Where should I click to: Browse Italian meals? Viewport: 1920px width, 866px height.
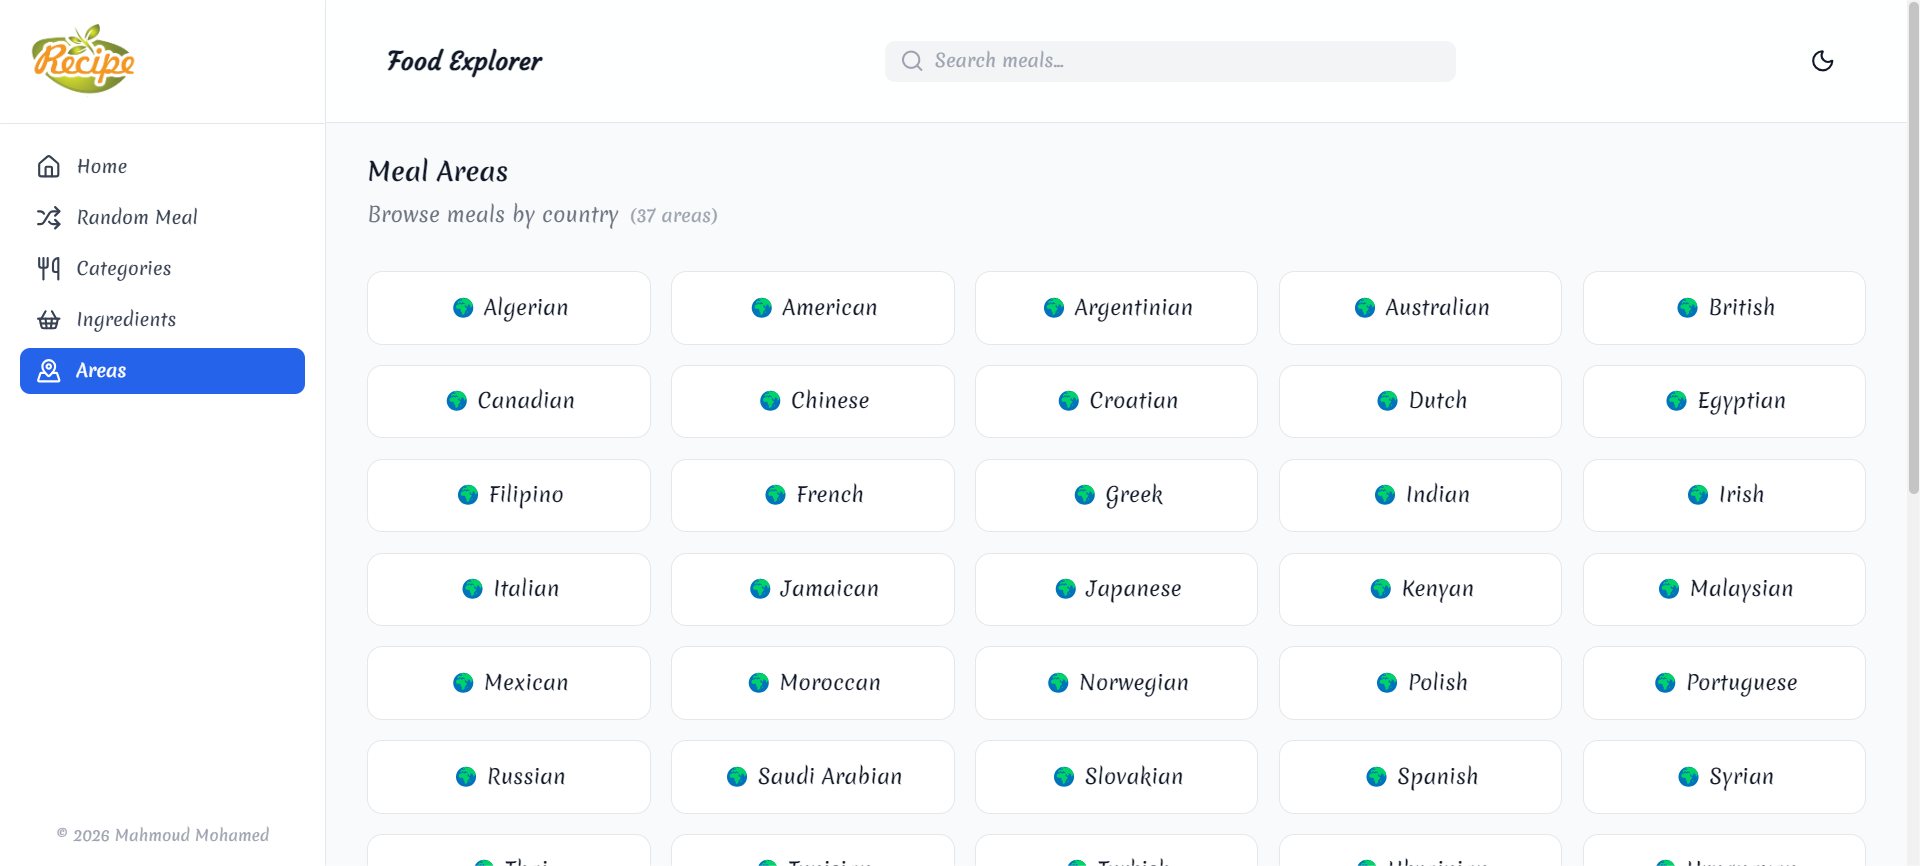pyautogui.click(x=509, y=589)
